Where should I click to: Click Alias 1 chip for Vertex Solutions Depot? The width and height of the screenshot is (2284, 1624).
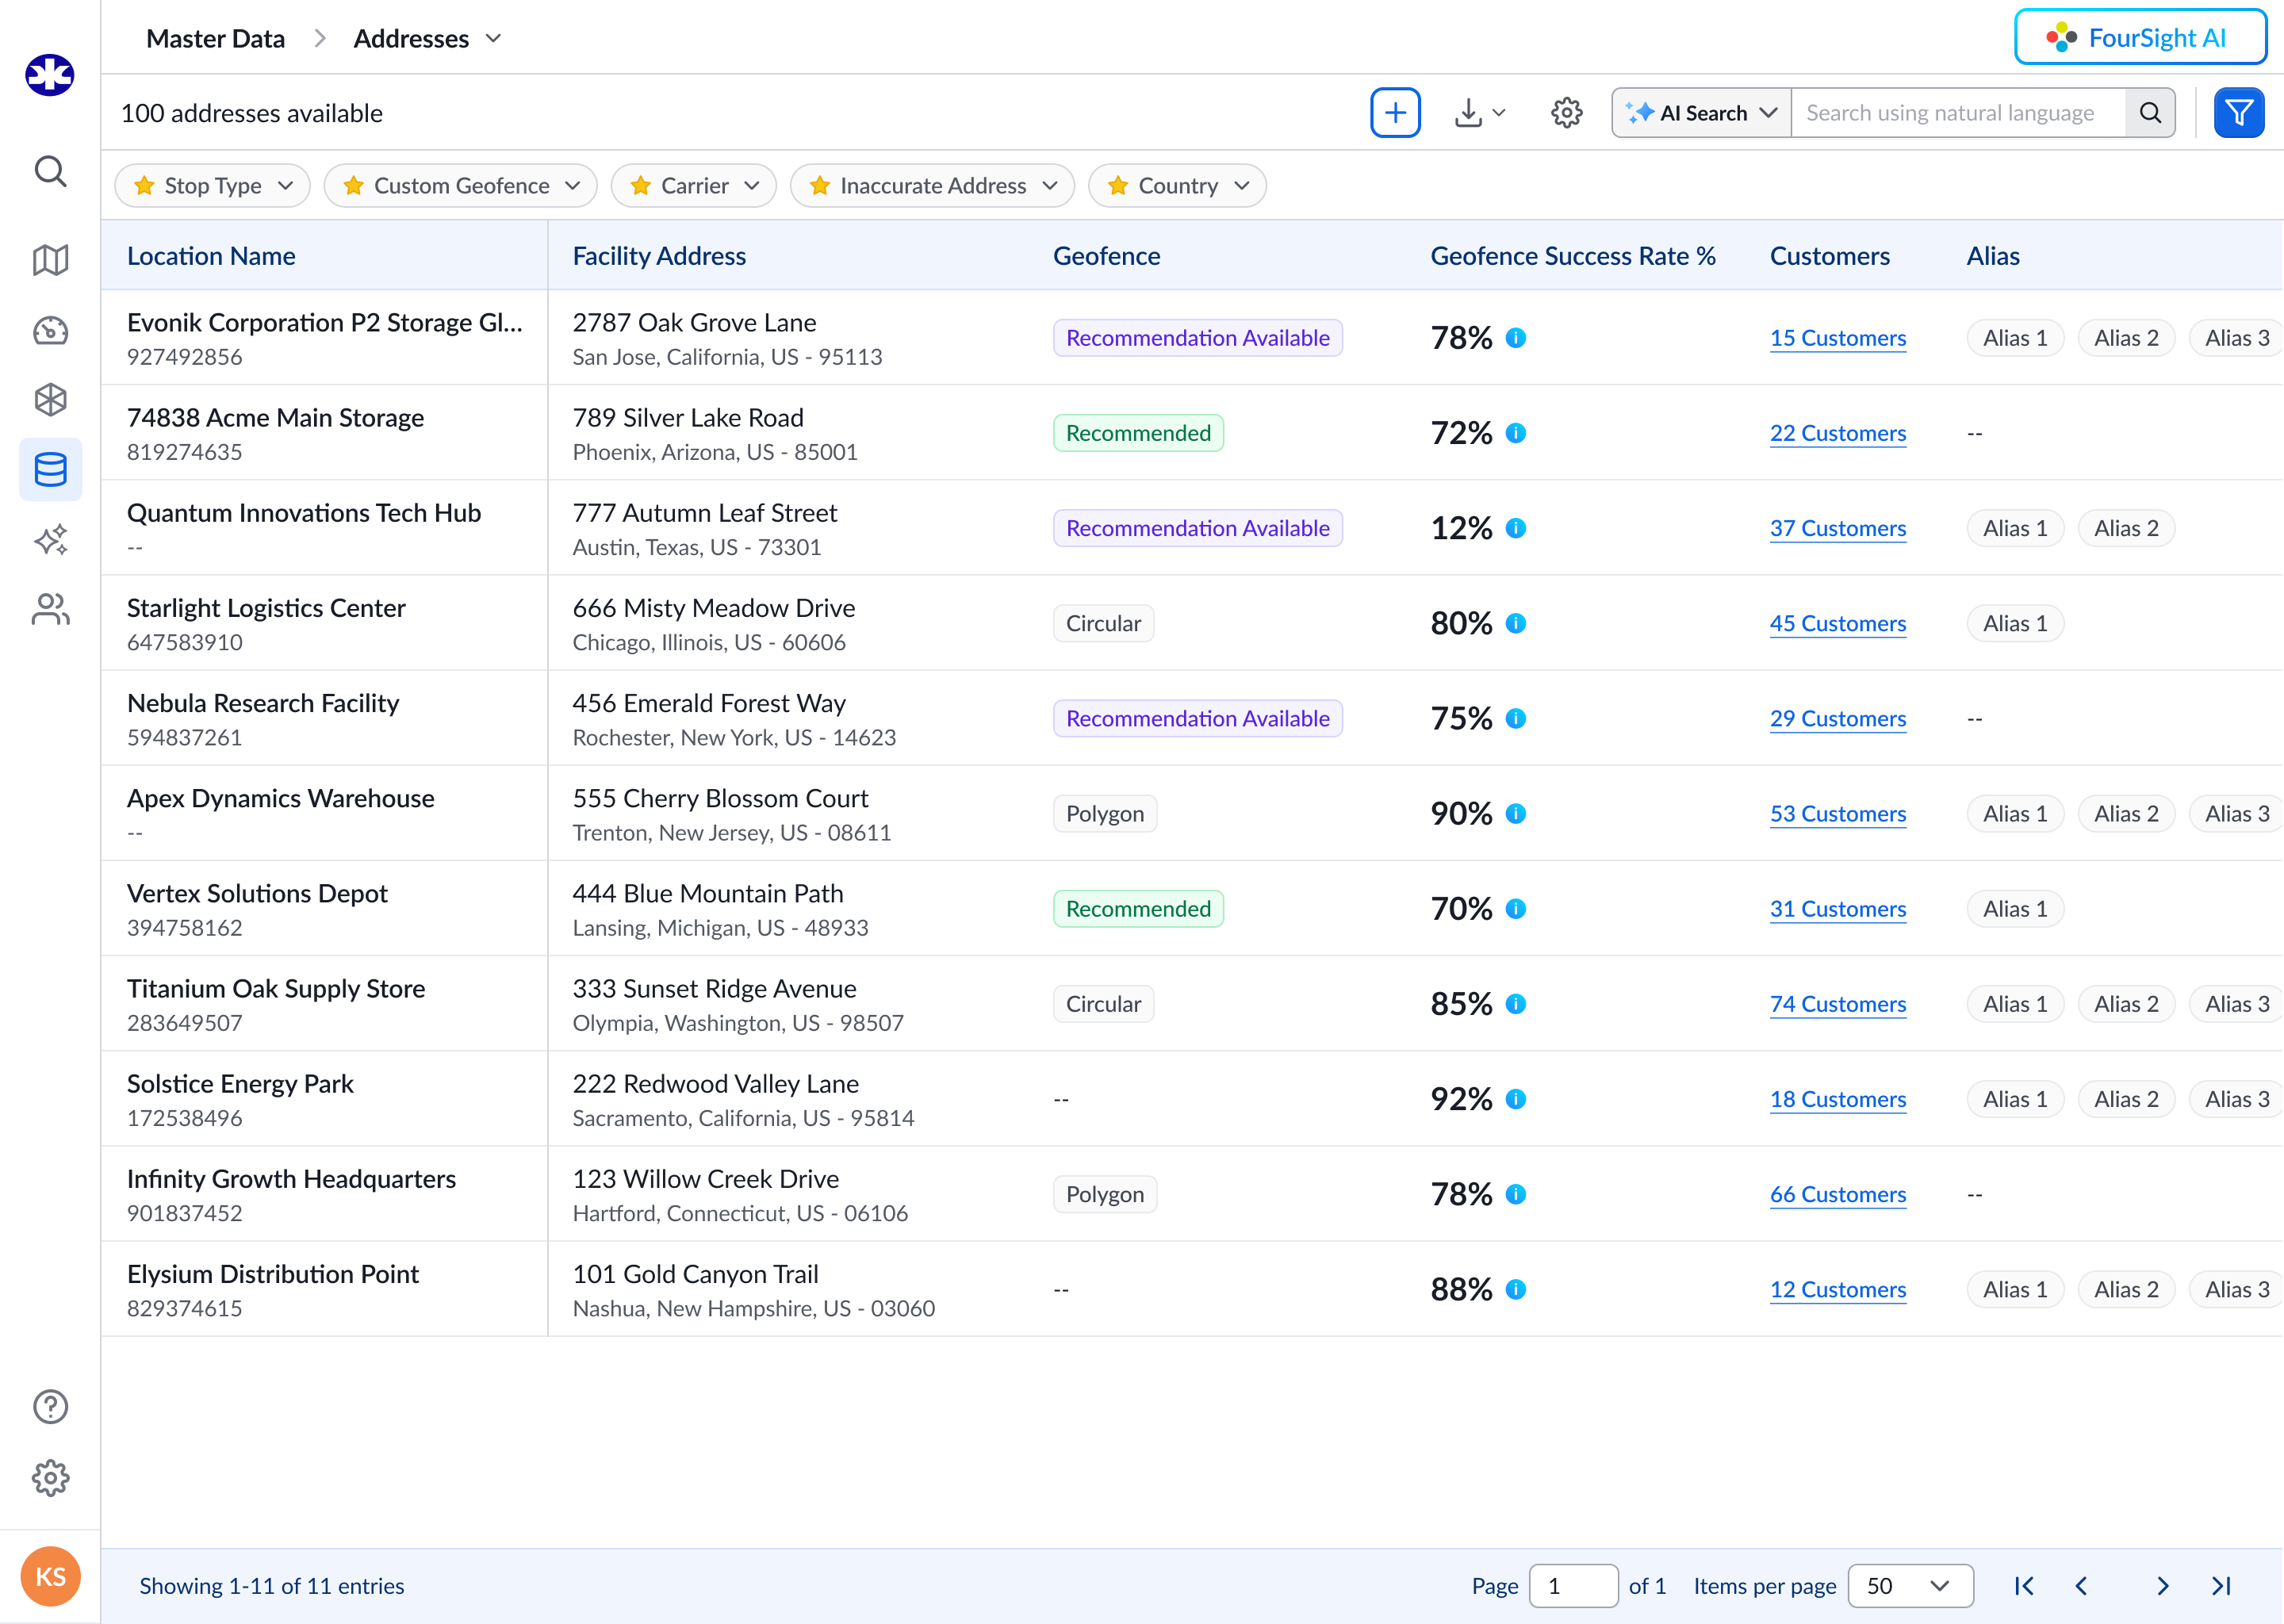(x=2015, y=909)
